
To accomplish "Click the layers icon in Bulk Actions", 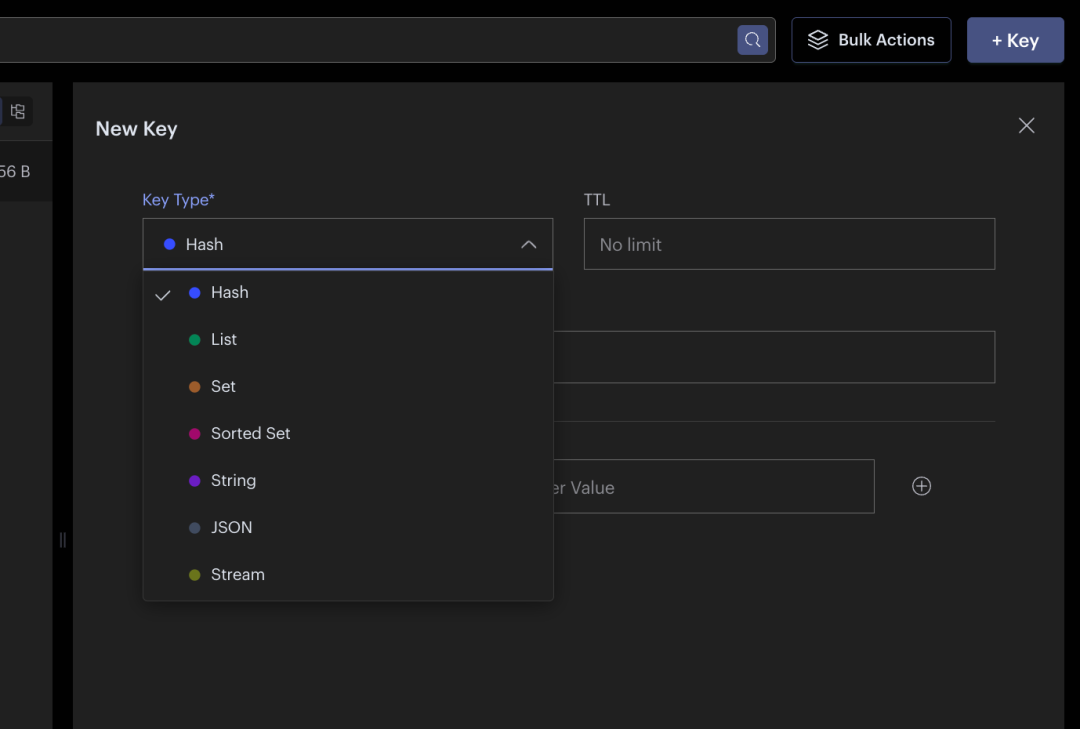I will pos(818,40).
